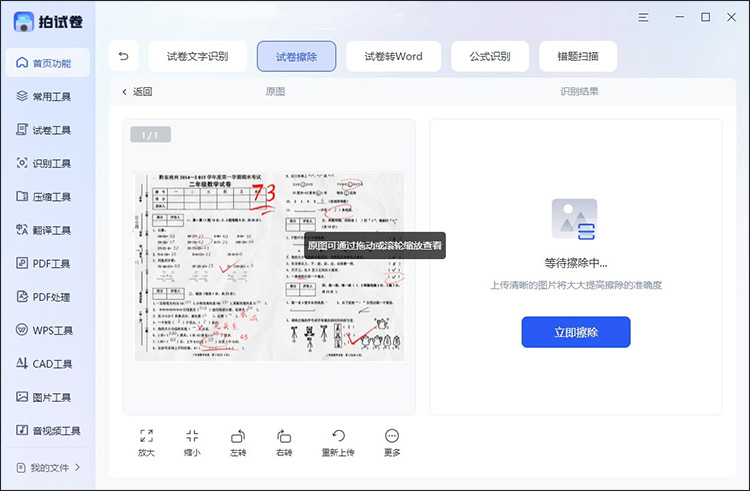Open 翻译工具 in the sidebar
750x491 pixels.
pos(44,230)
